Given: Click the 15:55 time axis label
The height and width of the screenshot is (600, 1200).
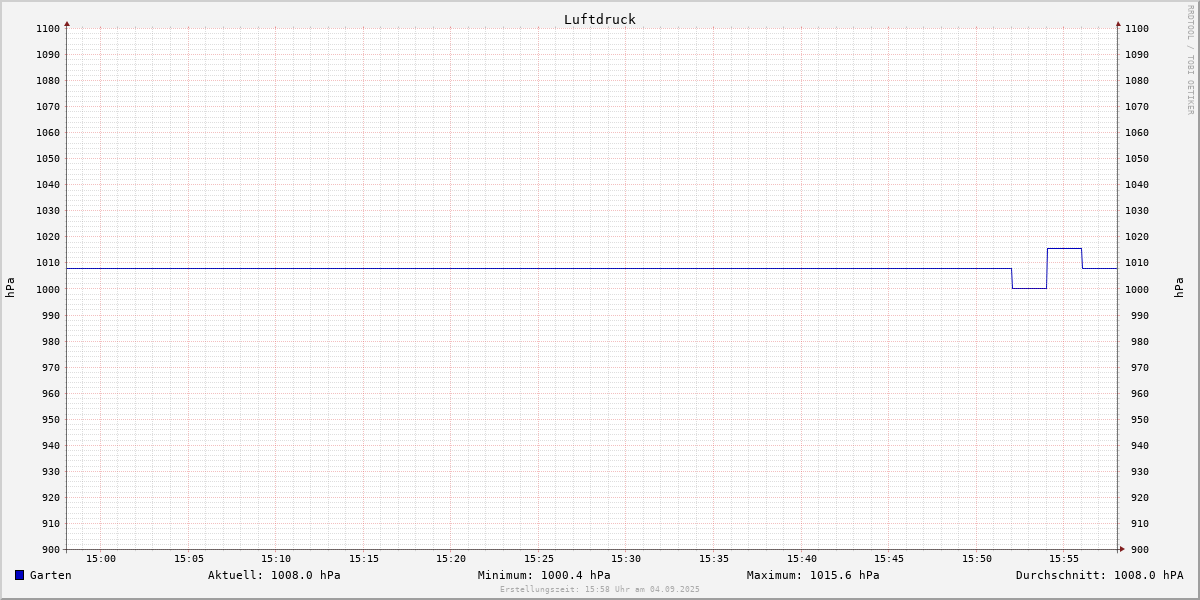Looking at the screenshot, I should tap(1064, 559).
